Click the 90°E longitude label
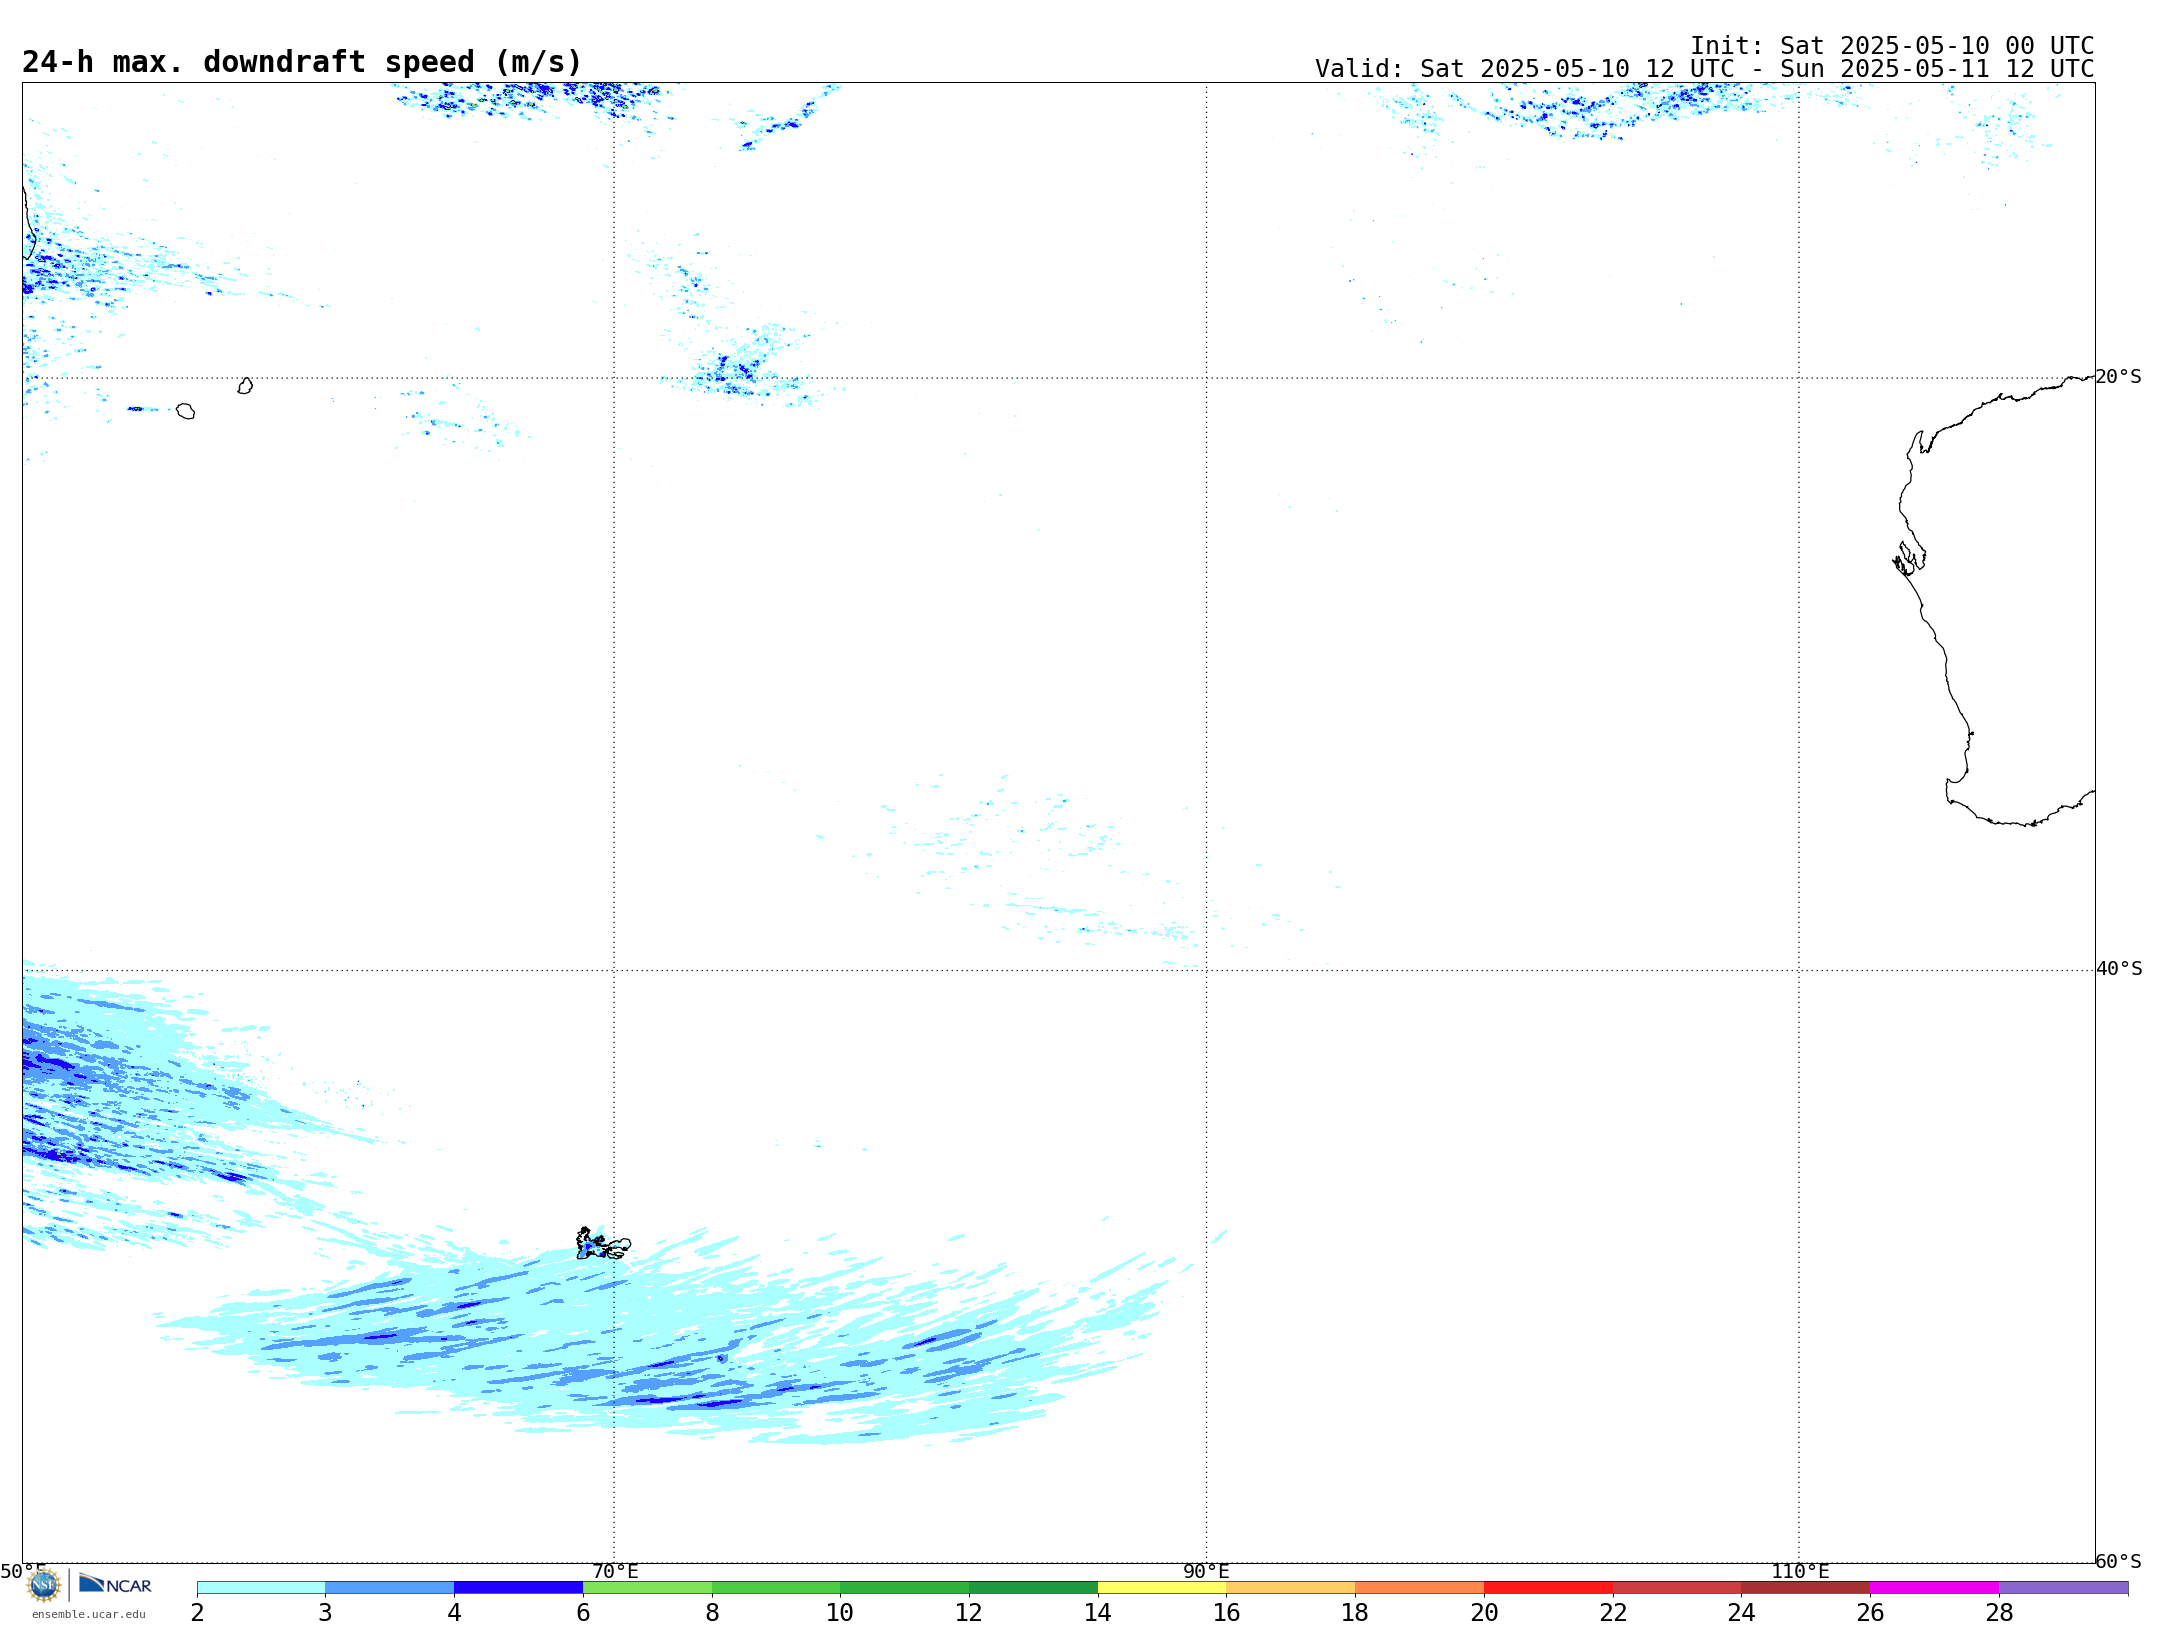 (x=1206, y=1571)
